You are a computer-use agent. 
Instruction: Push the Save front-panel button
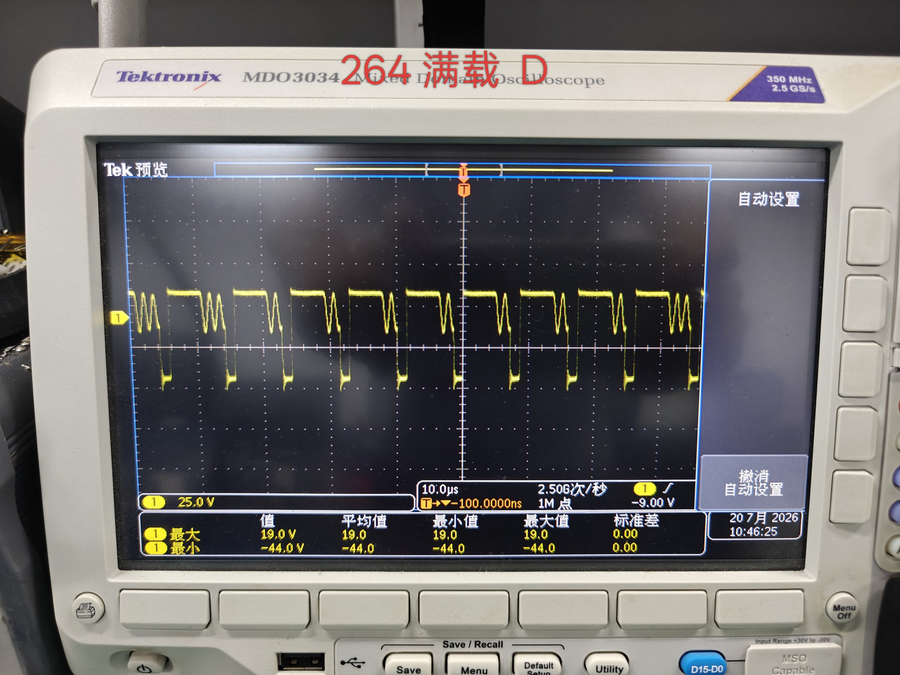pyautogui.click(x=408, y=665)
